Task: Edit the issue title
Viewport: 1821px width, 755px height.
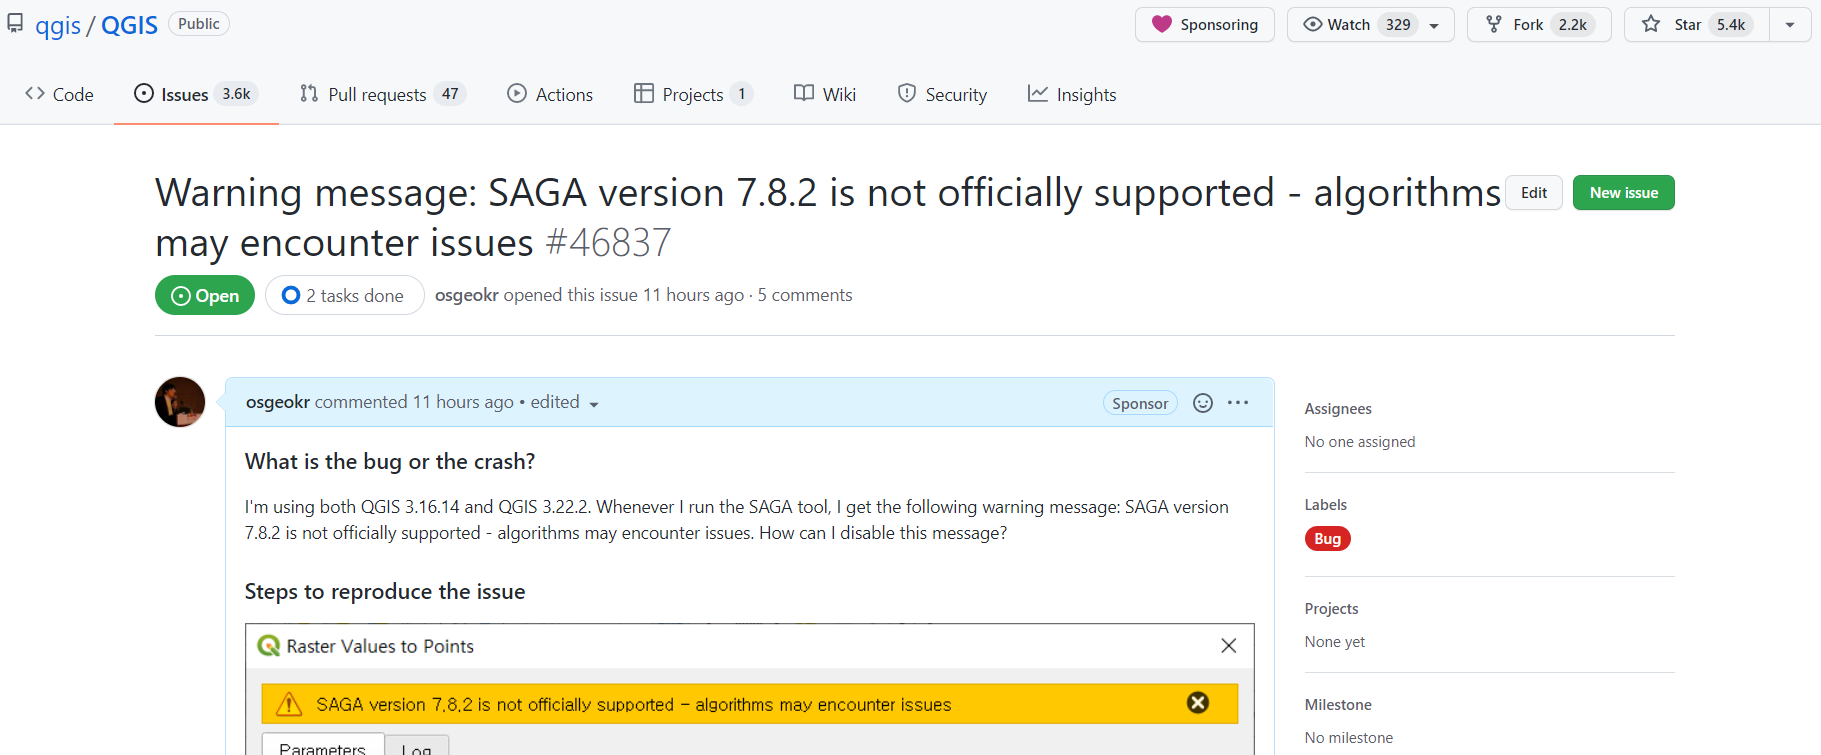Action: click(1534, 193)
